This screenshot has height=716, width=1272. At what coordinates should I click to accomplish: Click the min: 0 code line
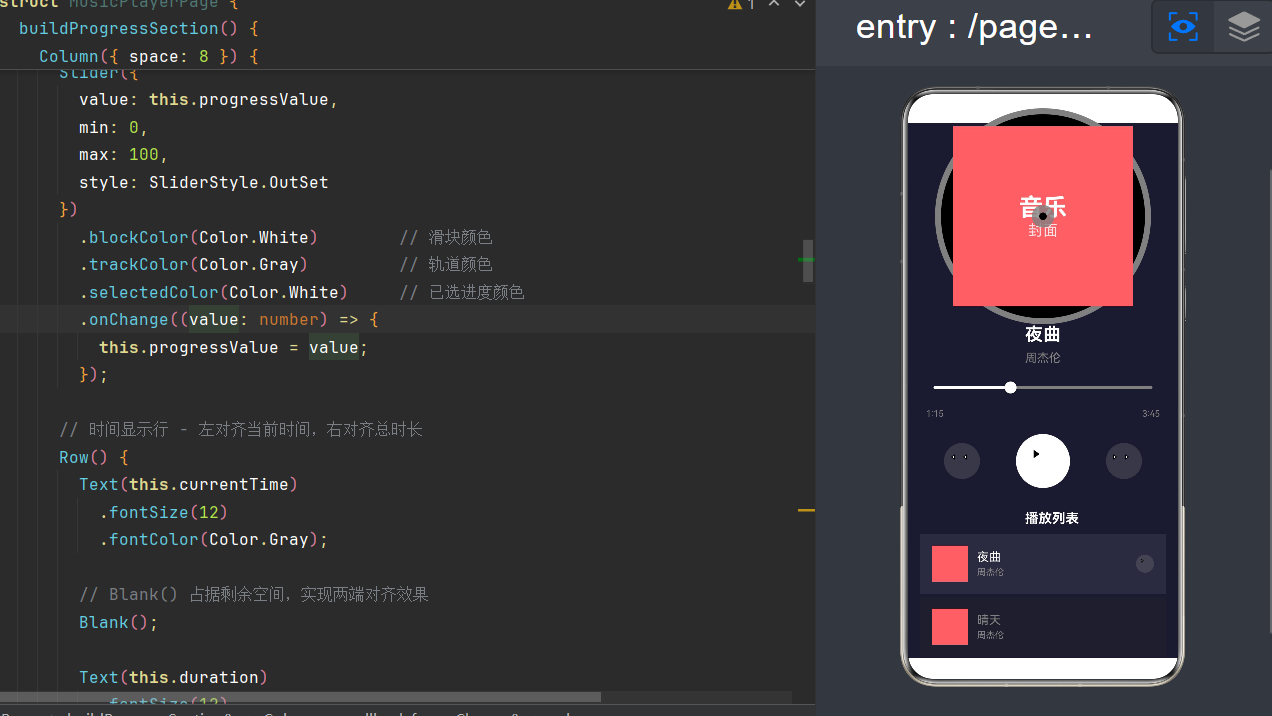pos(114,128)
